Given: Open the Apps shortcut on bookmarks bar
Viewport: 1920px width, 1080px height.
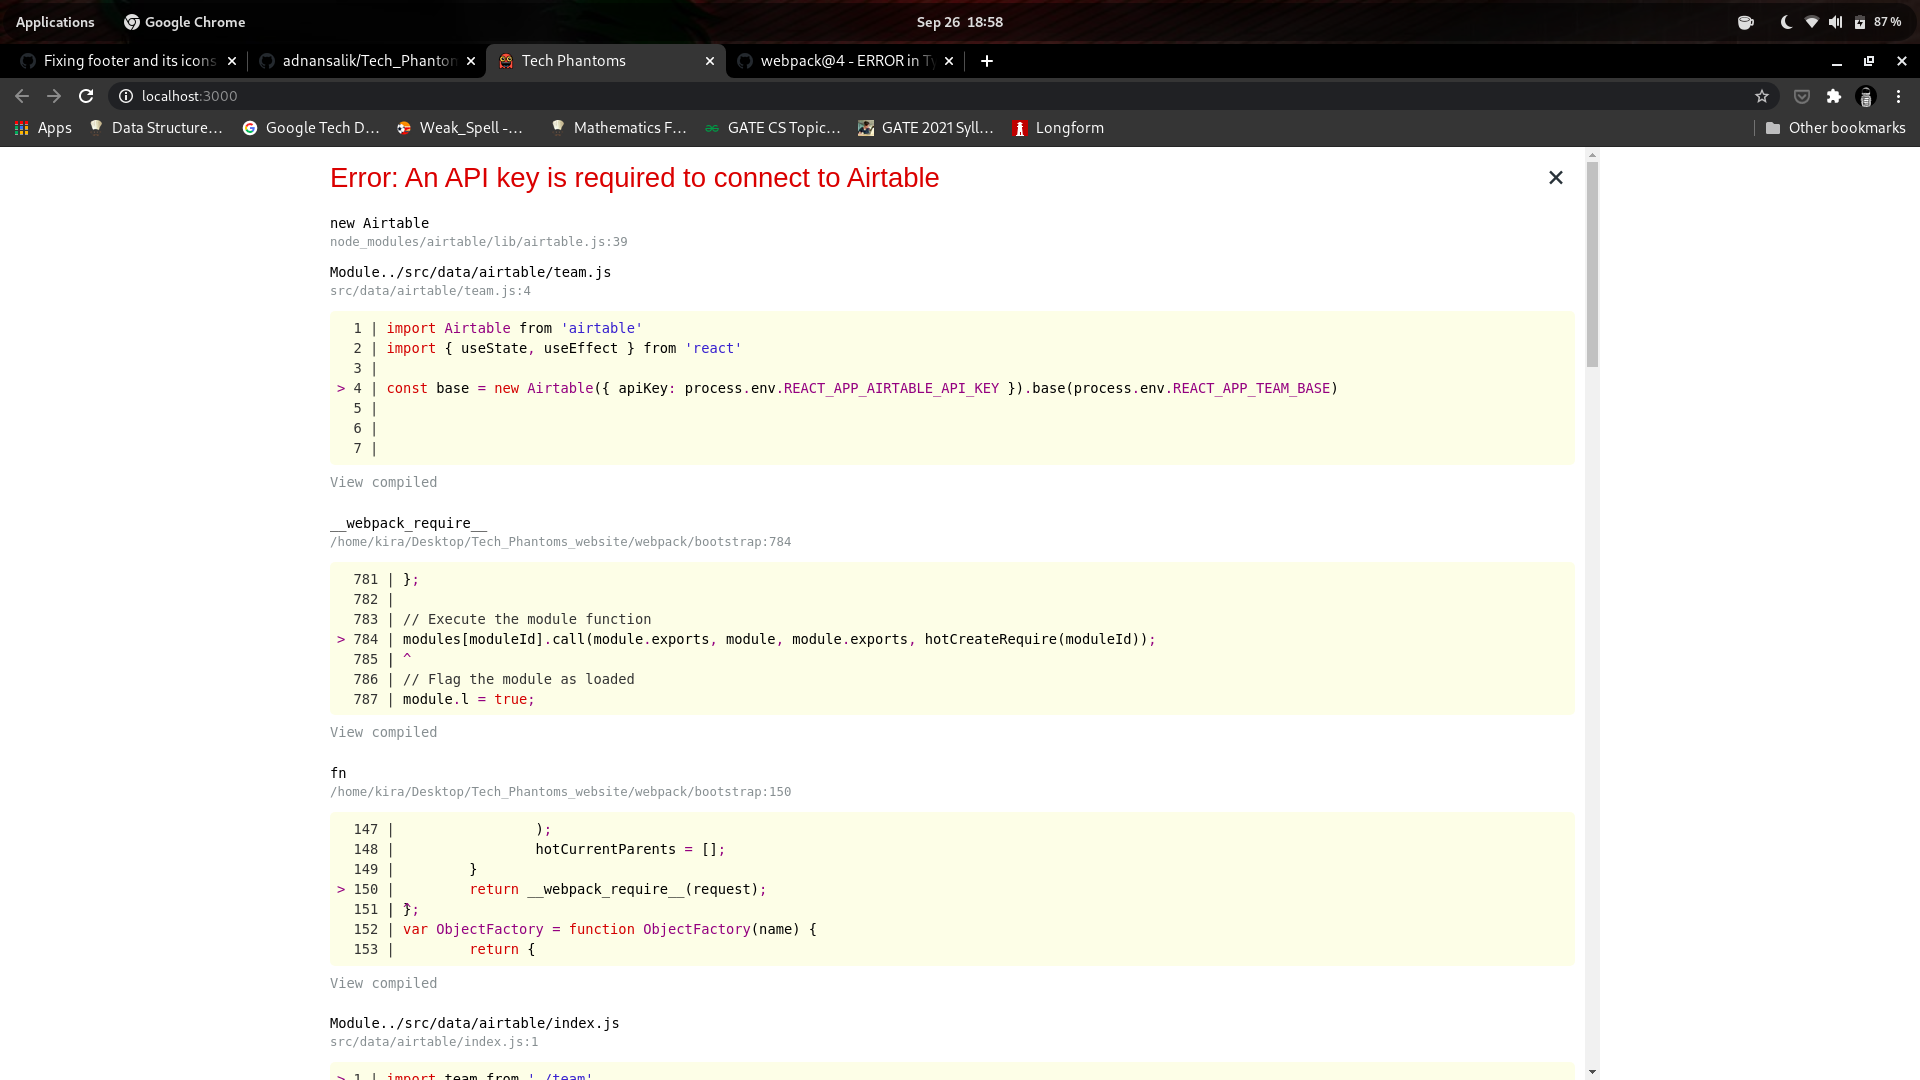Looking at the screenshot, I should tap(42, 128).
